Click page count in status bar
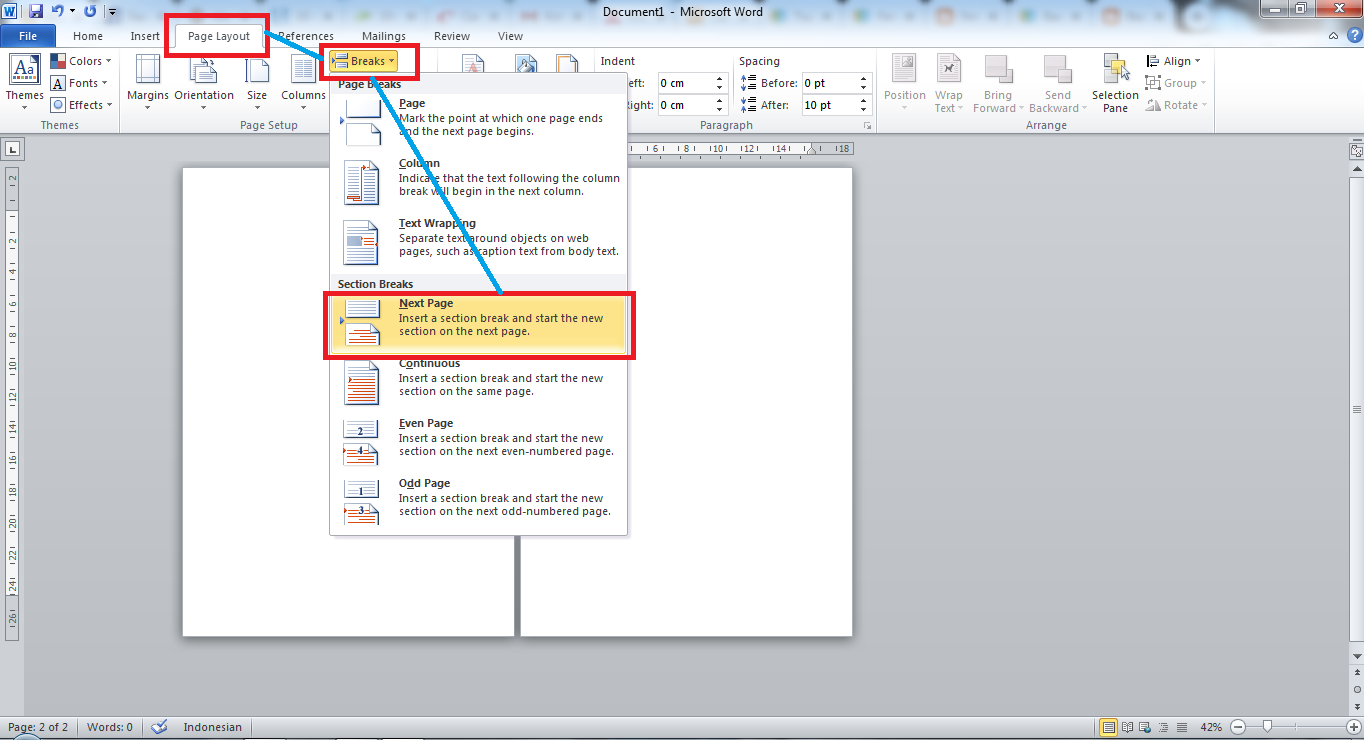1364x740 pixels. pyautogui.click(x=38, y=727)
